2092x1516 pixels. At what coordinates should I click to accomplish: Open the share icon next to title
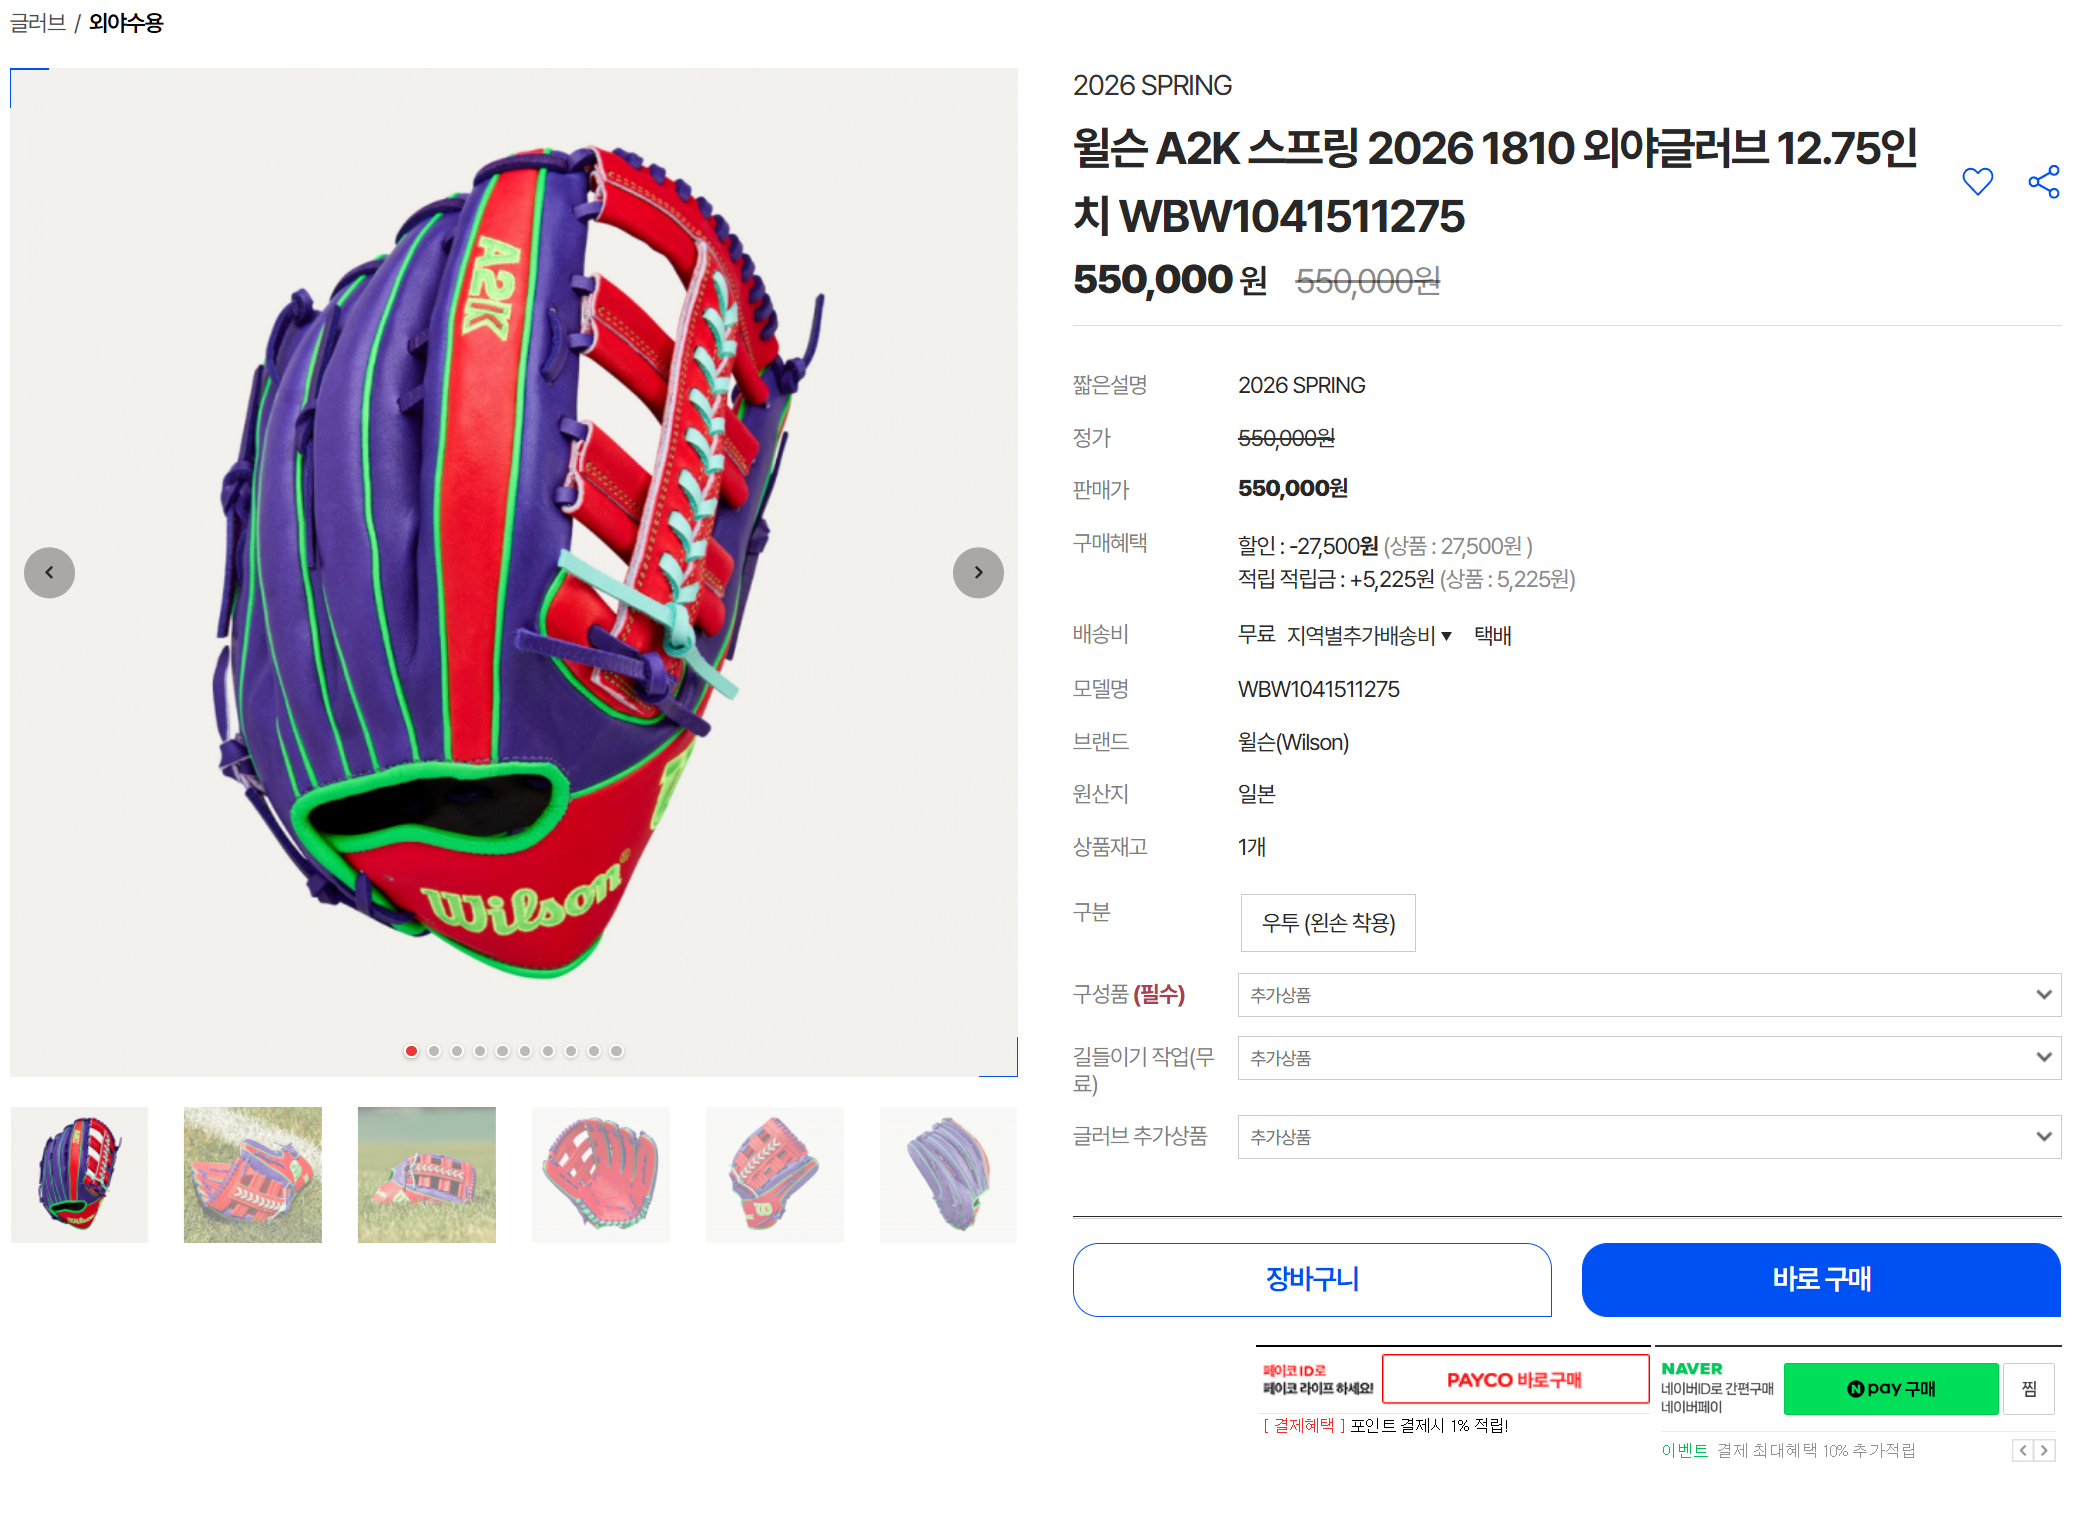[2043, 182]
